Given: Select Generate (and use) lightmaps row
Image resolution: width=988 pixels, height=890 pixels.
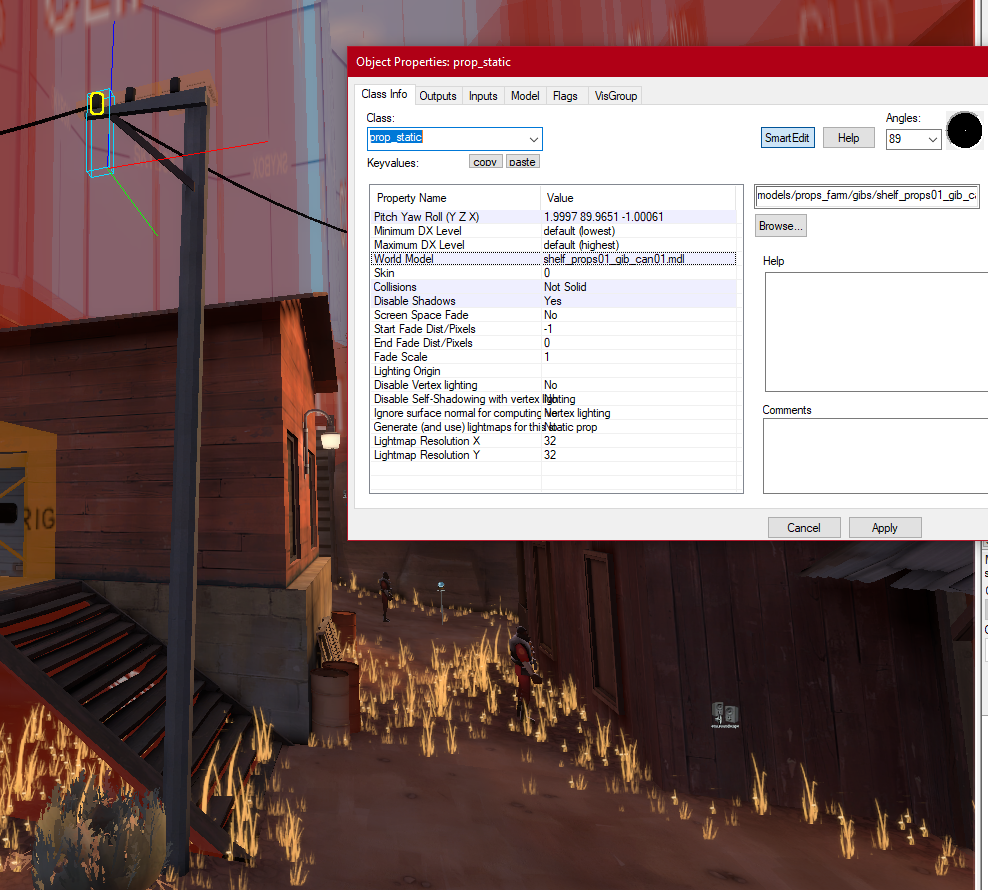Looking at the screenshot, I should [x=553, y=427].
